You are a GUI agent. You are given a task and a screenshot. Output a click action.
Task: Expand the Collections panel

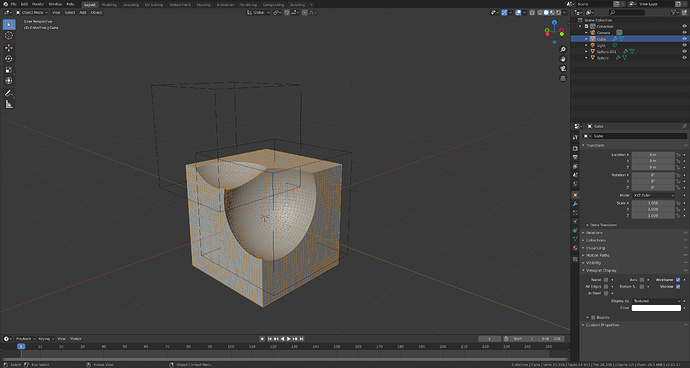[596, 240]
